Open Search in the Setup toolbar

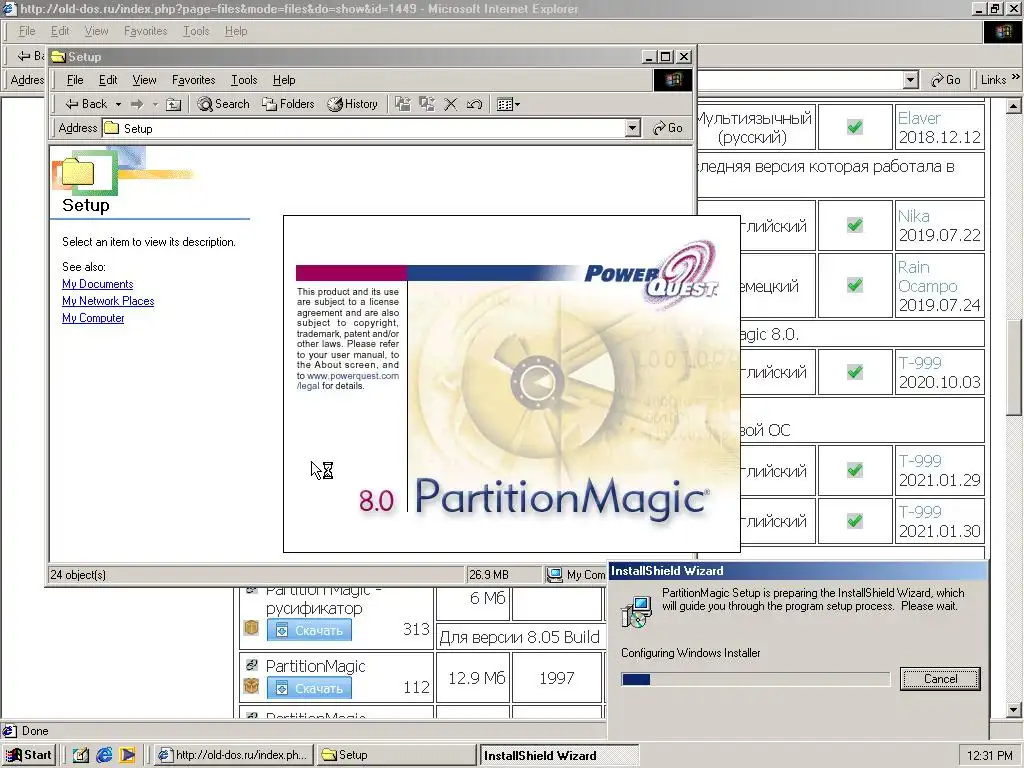pos(223,104)
